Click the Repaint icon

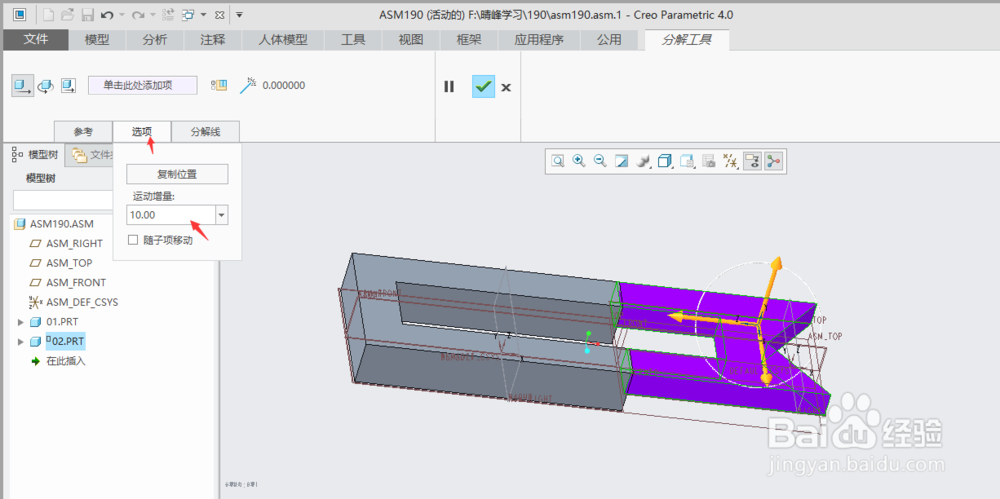coord(621,161)
